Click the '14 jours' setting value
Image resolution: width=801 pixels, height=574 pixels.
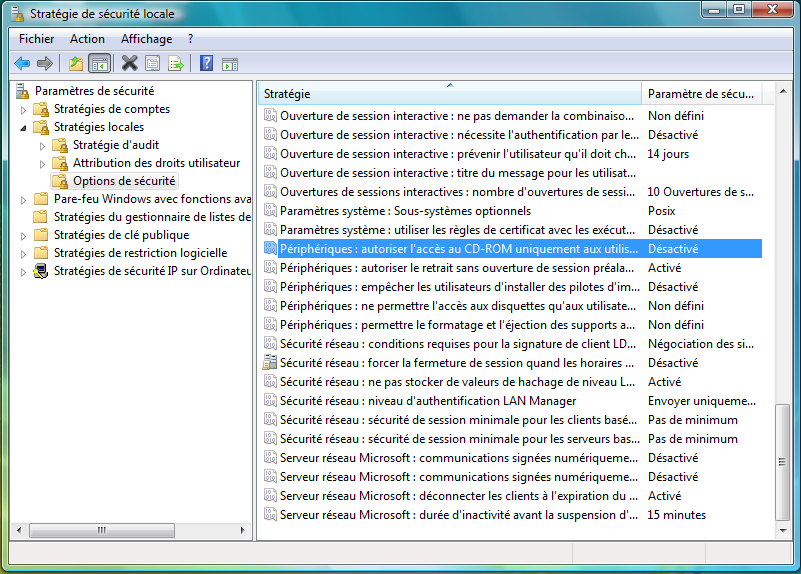click(x=668, y=154)
